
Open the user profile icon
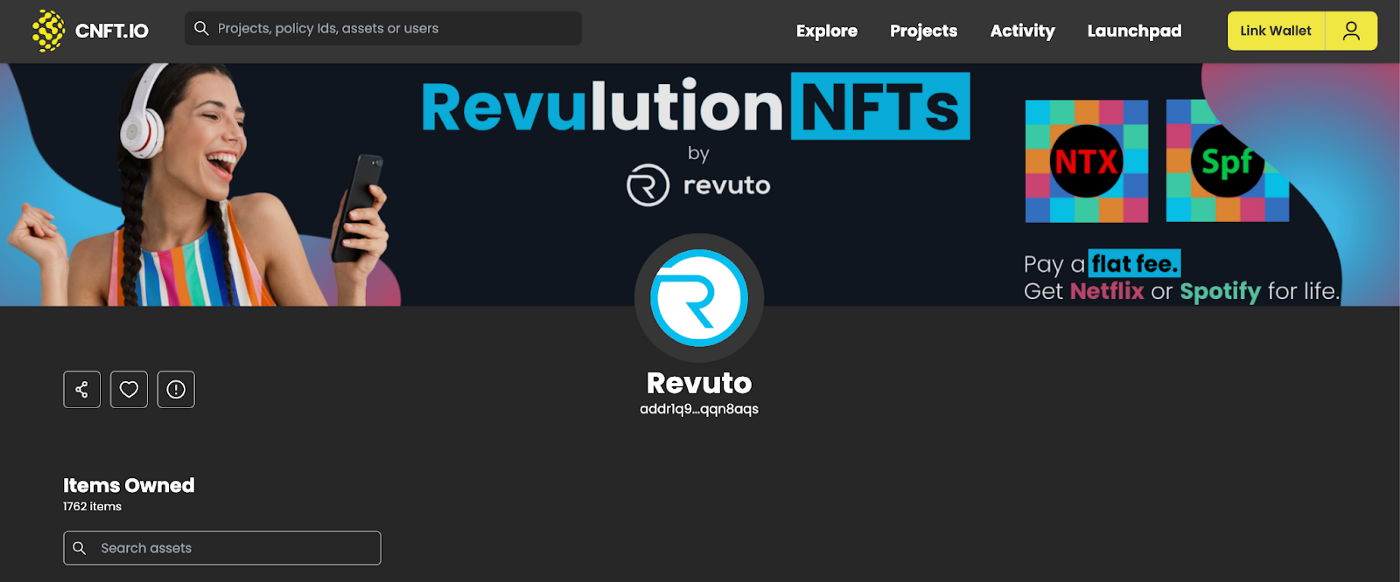pyautogui.click(x=1351, y=31)
